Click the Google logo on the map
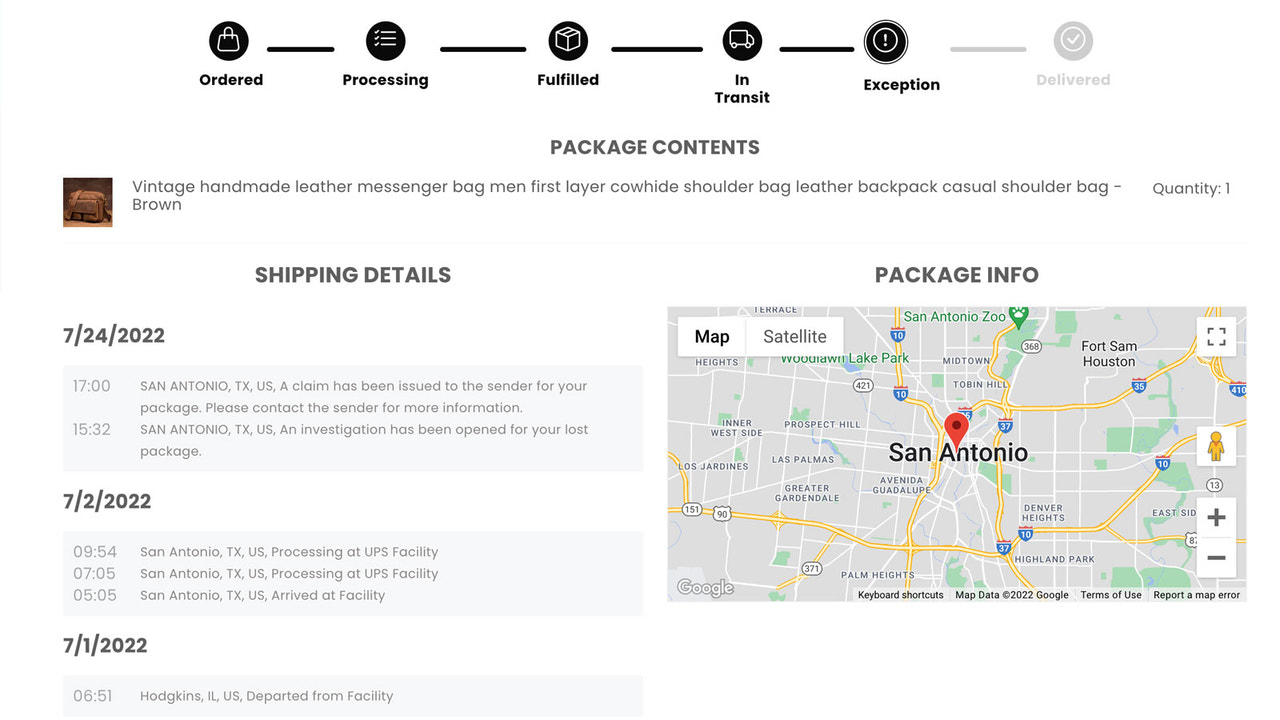This screenshot has width=1280, height=720. 703,587
